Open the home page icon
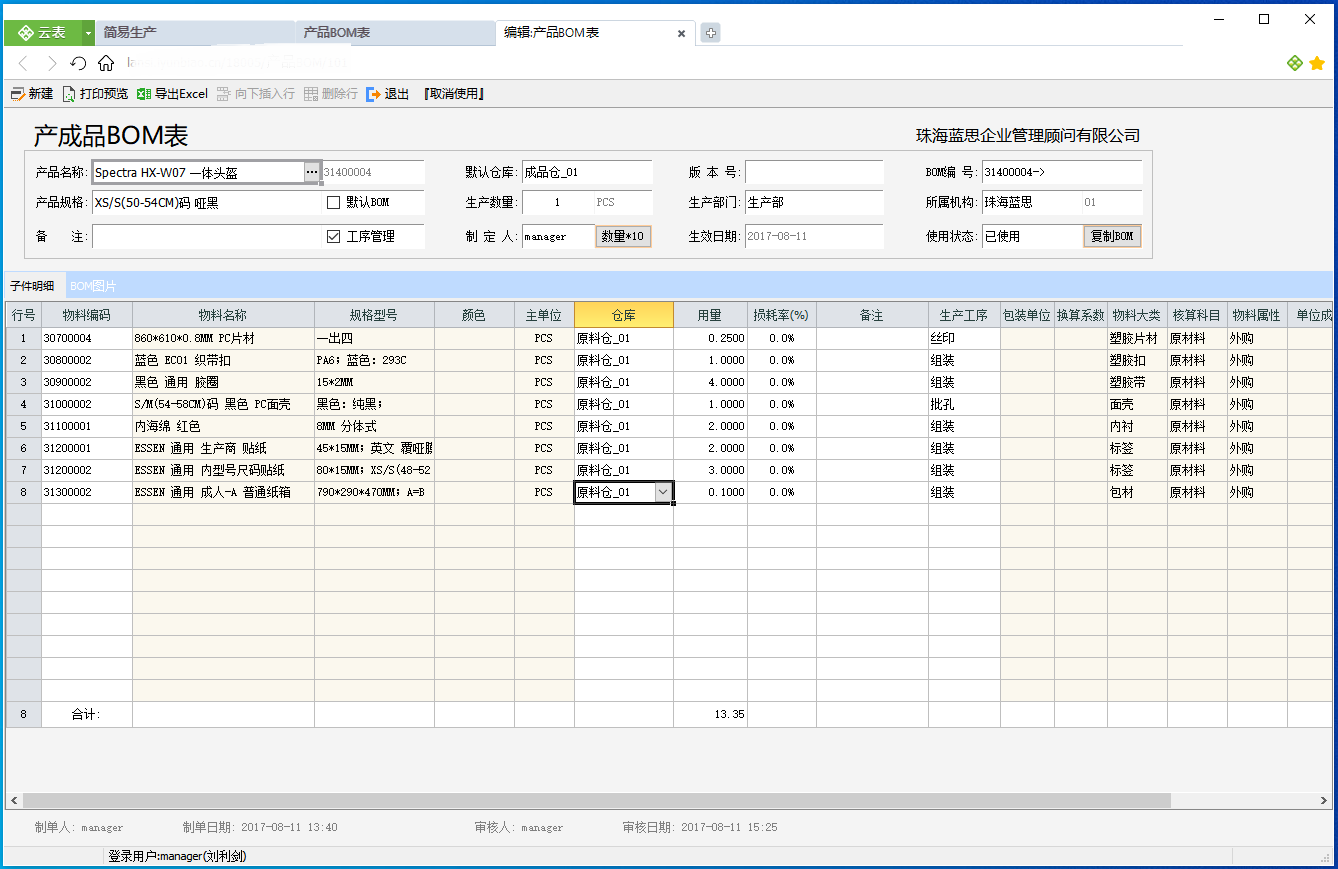This screenshot has width=1338, height=869. point(106,63)
